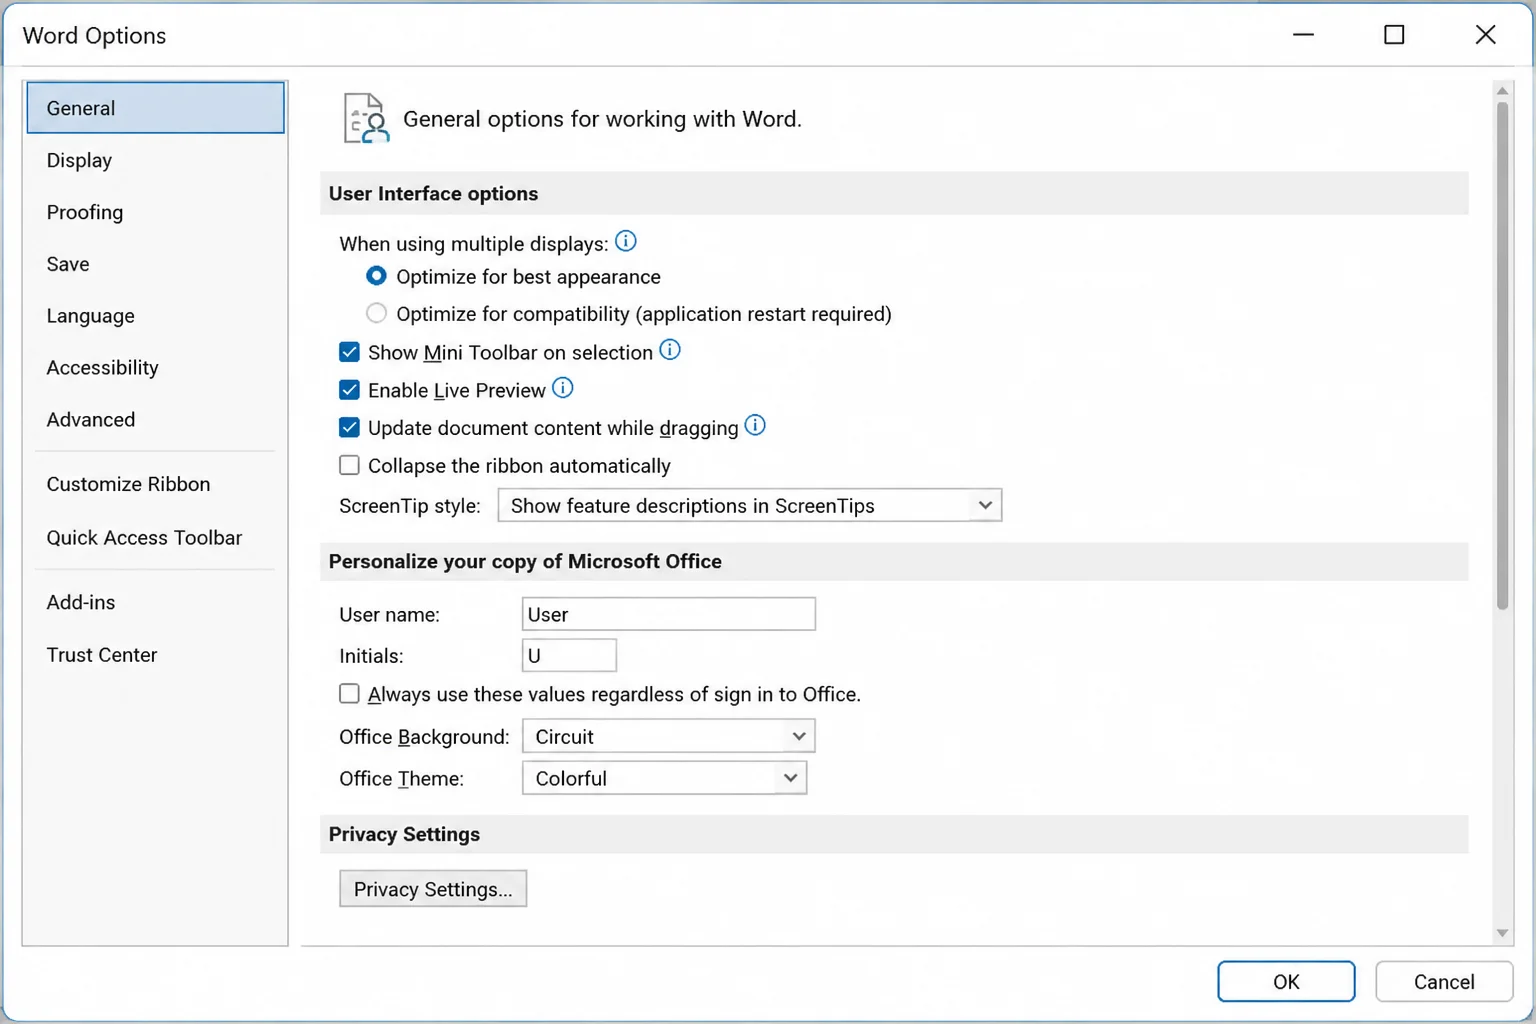Expand the Office Theme dropdown
Image resolution: width=1536 pixels, height=1024 pixels.
coord(664,778)
